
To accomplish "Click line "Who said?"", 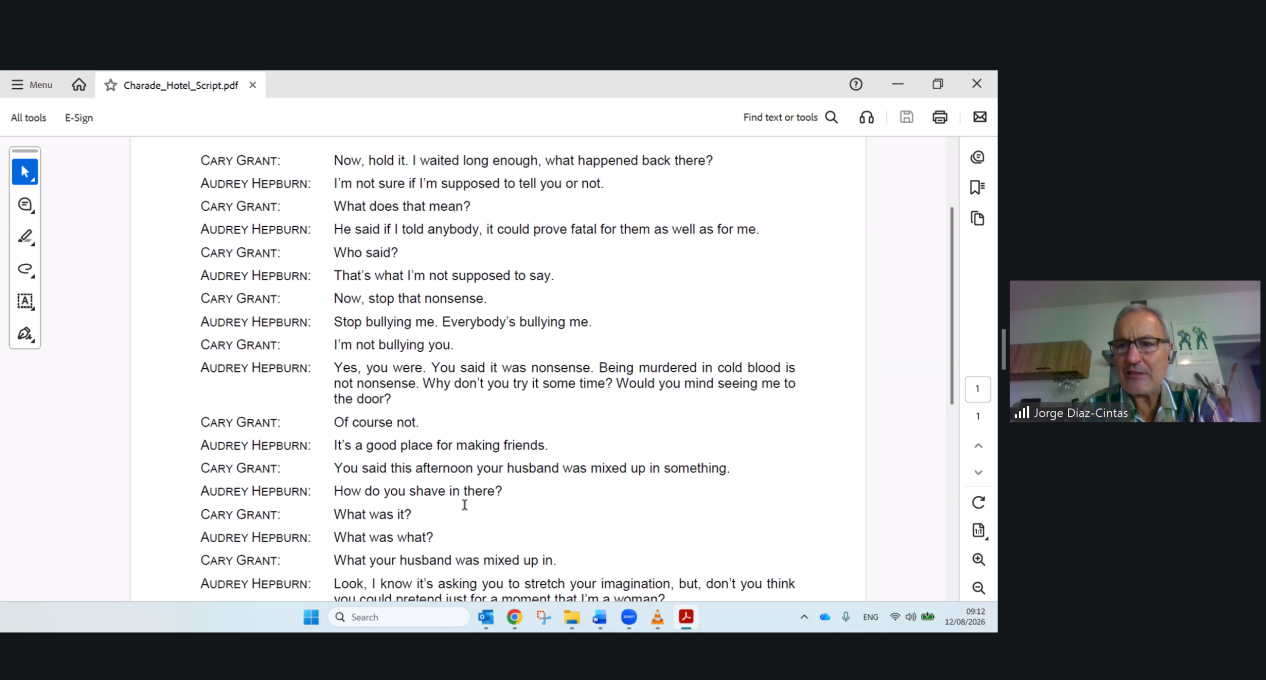I will pos(366,253).
